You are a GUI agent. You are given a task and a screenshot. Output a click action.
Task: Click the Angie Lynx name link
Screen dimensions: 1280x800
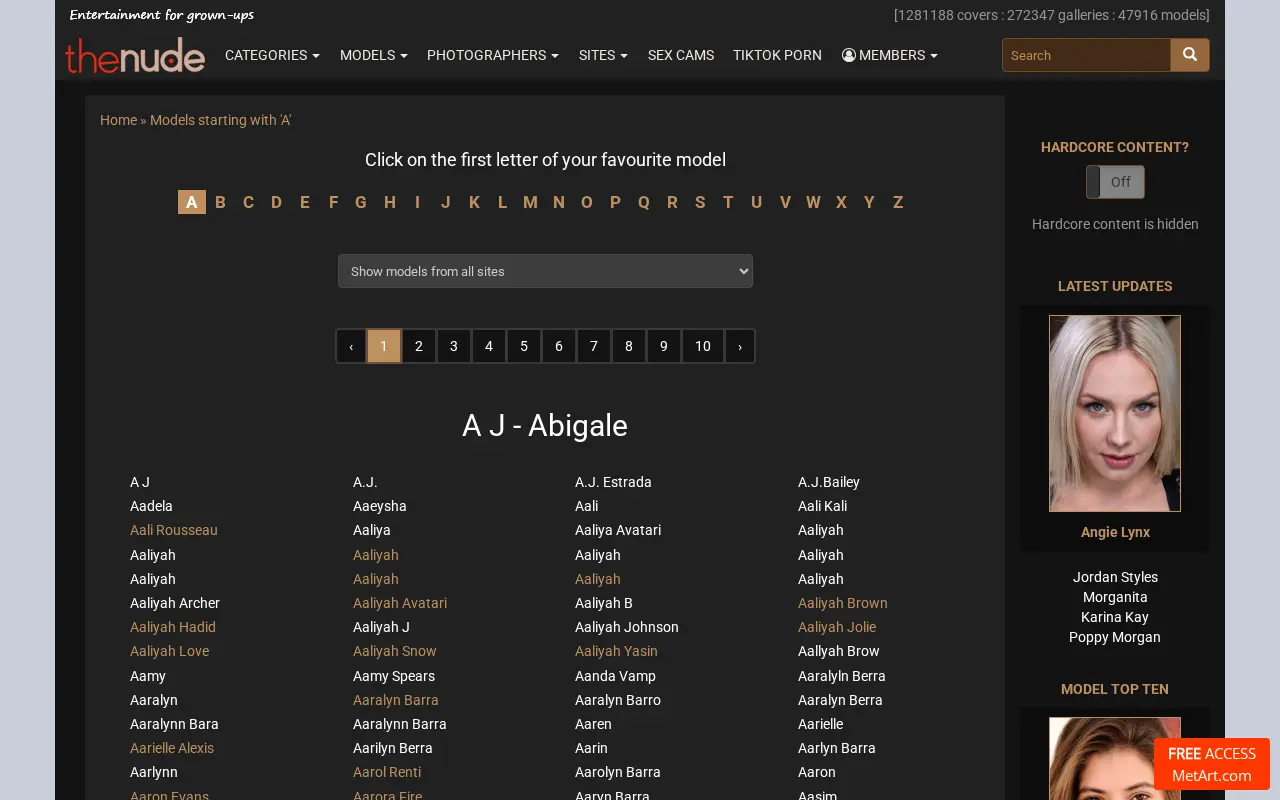tap(1115, 532)
